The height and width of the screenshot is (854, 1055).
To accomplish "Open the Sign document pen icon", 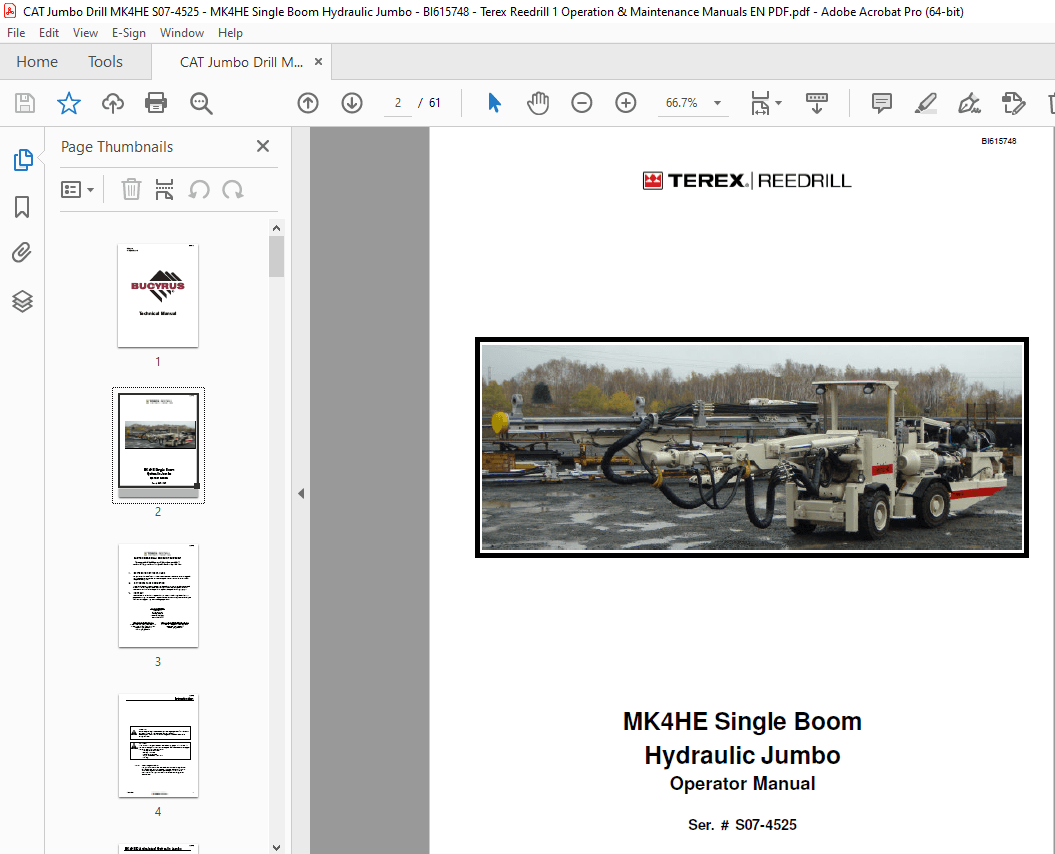I will [x=969, y=103].
